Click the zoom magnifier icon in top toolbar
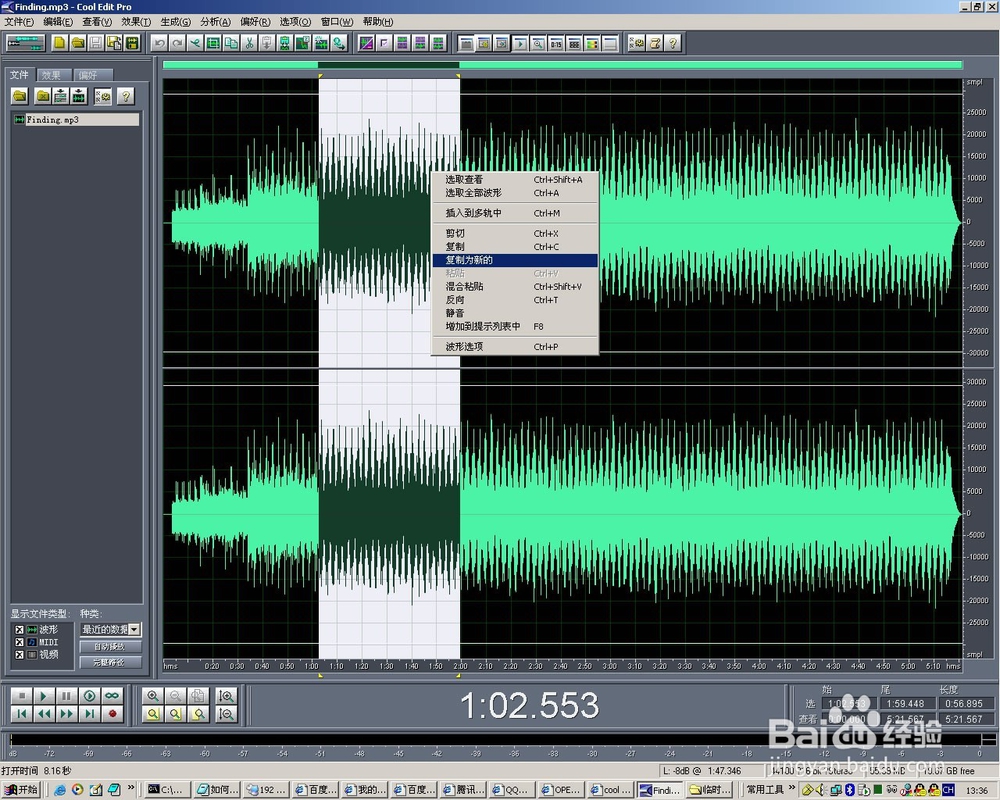Viewport: 1000px width, 800px height. pyautogui.click(x=538, y=43)
